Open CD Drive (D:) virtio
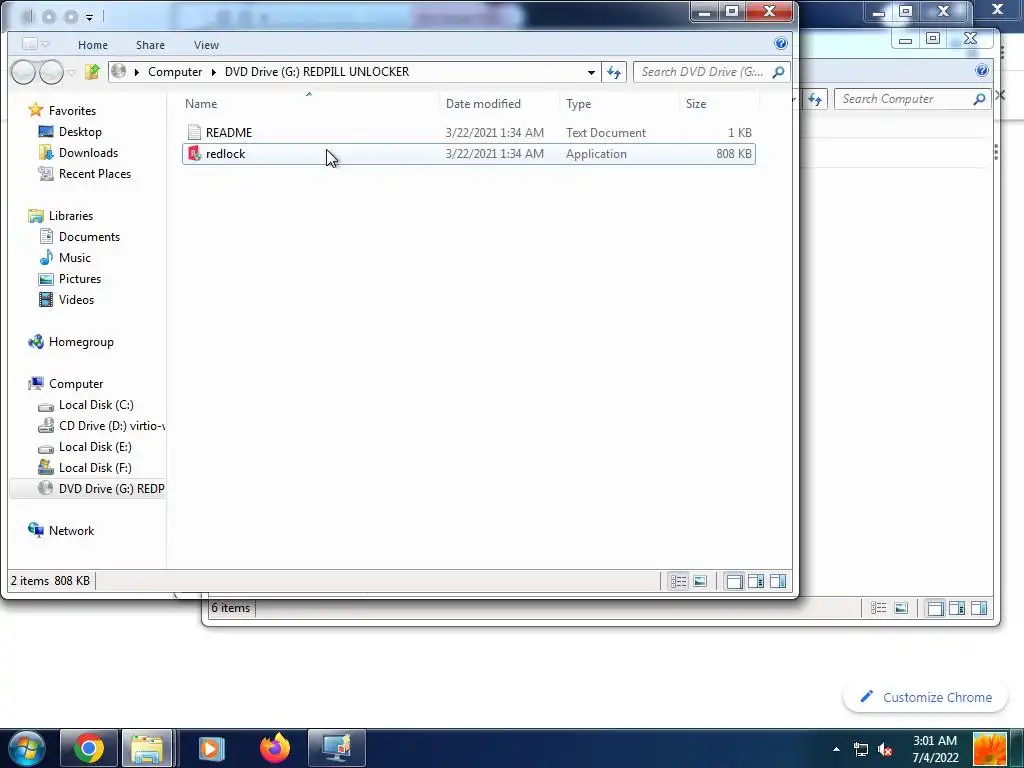This screenshot has width=1024, height=768. point(111,426)
